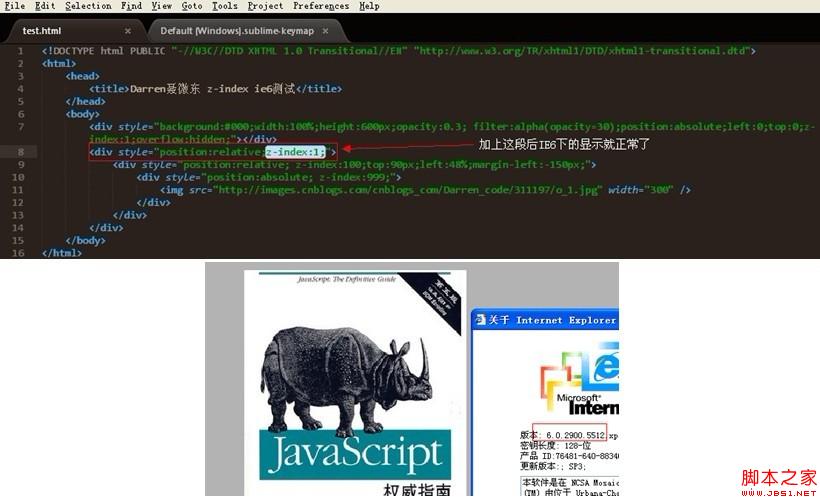820x499 pixels.
Task: Open the View menu
Action: click(x=162, y=6)
